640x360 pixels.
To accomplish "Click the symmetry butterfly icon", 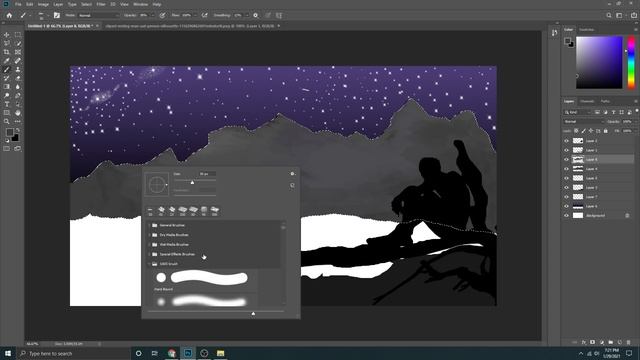I will (x=279, y=16).
